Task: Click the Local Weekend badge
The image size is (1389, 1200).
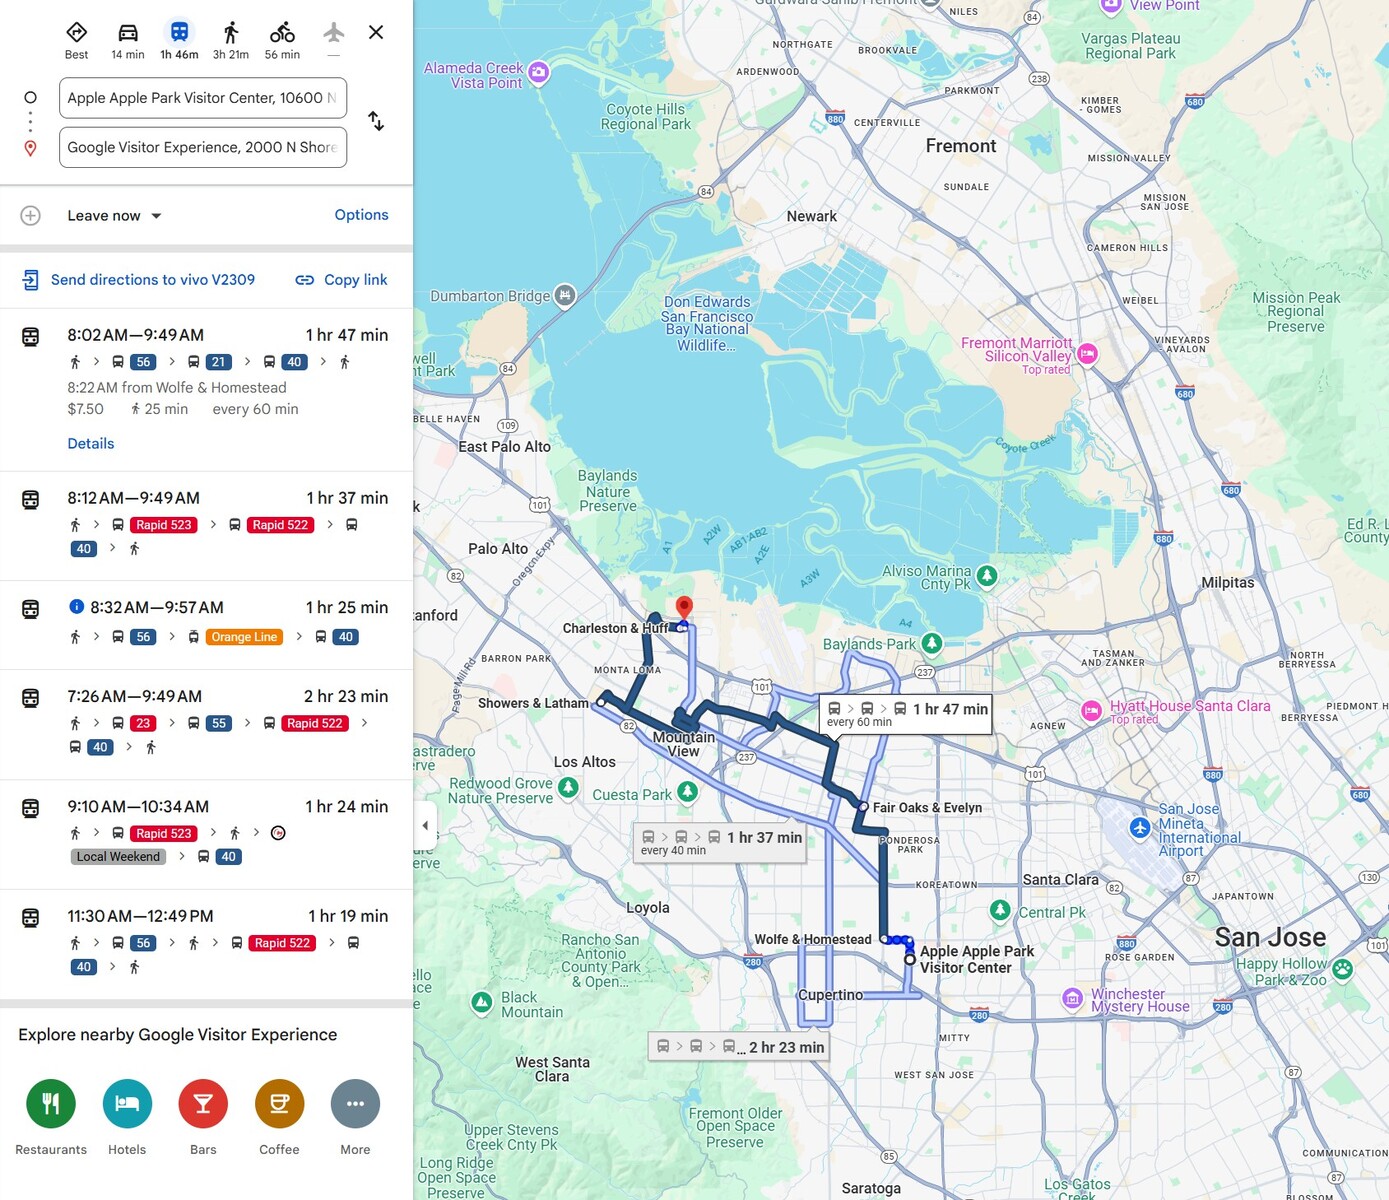Action: pos(118,857)
